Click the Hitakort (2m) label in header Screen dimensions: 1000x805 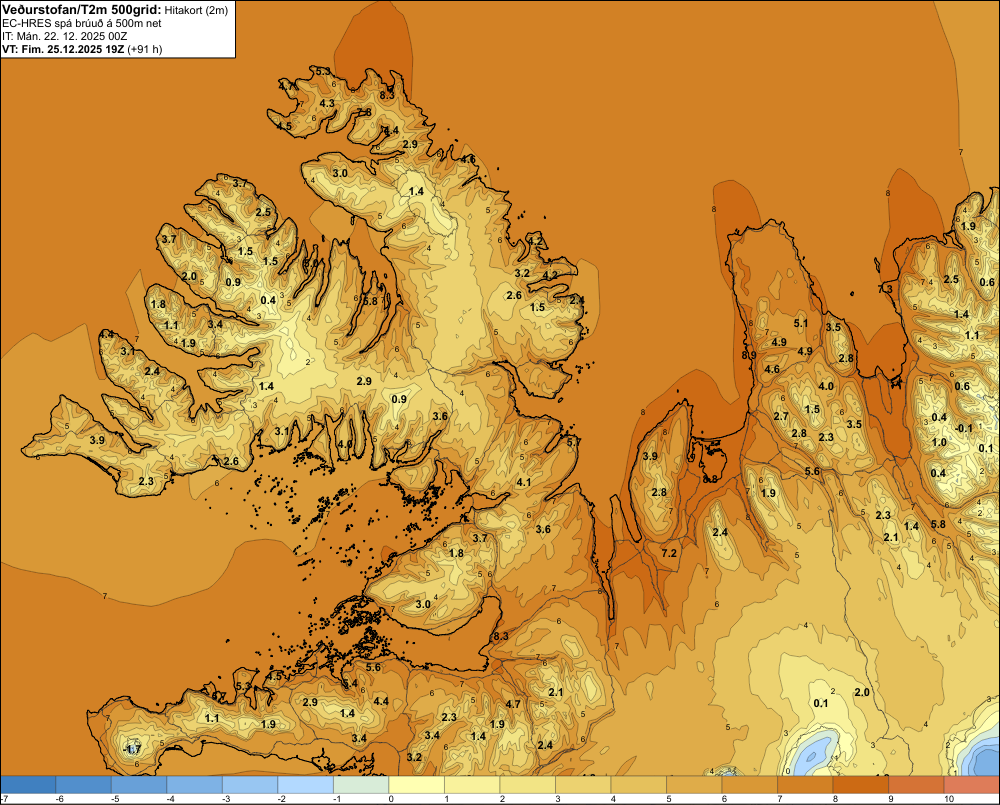196,10
